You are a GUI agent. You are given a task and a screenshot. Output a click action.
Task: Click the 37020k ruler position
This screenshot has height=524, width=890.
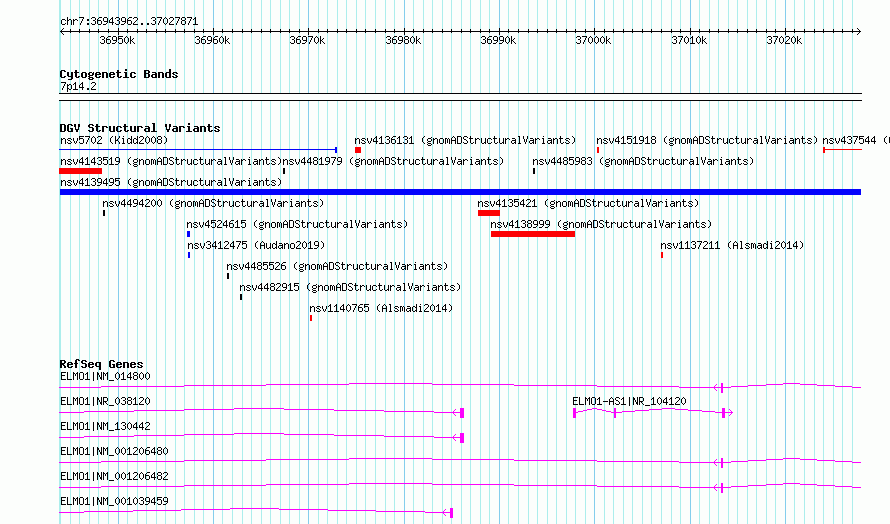click(x=784, y=40)
